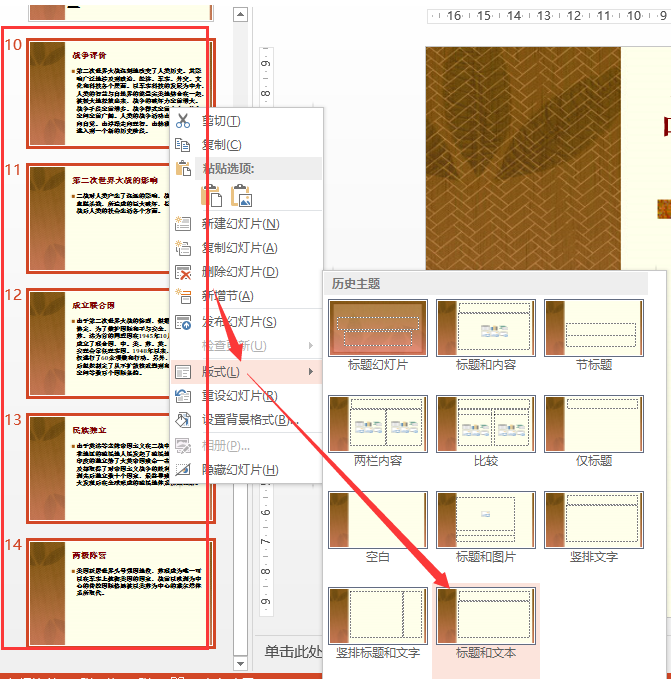Select slide 11 thumbnail 第二次世界大战的影响
Viewport: 671px width, 679px height.
[x=100, y=218]
